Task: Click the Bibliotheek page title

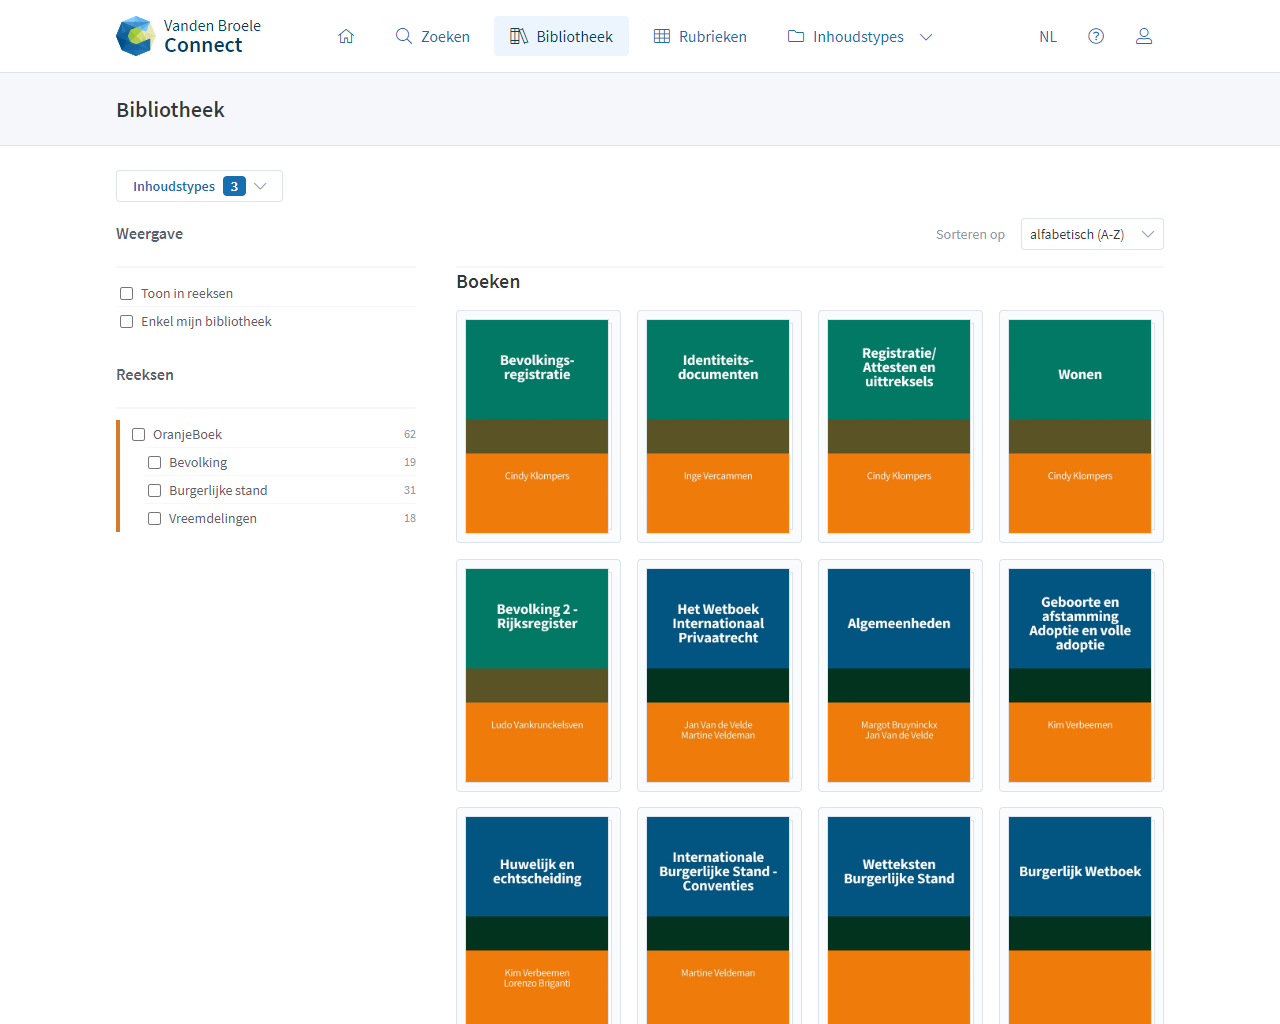Action: (x=170, y=110)
